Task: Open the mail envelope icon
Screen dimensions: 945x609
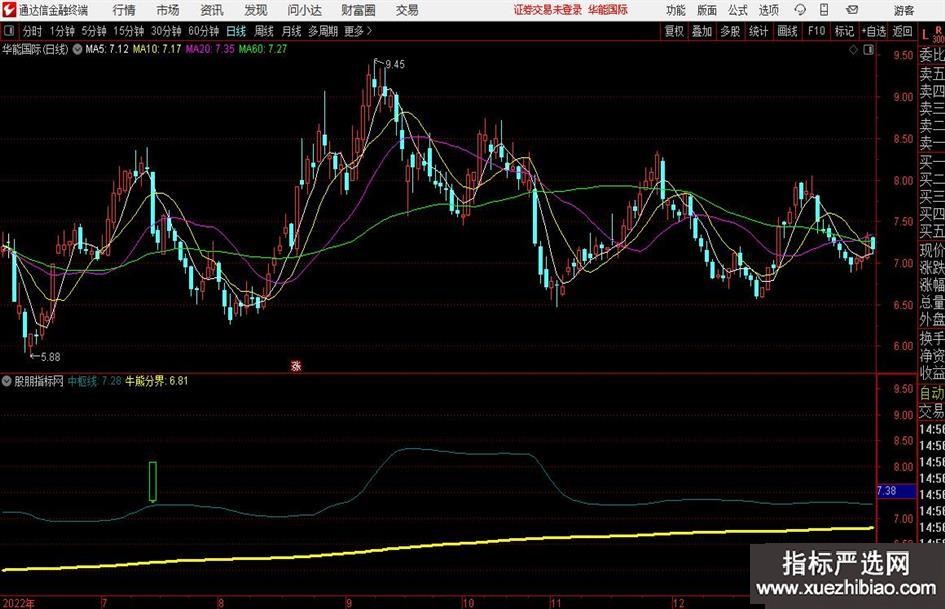Action: pyautogui.click(x=852, y=10)
